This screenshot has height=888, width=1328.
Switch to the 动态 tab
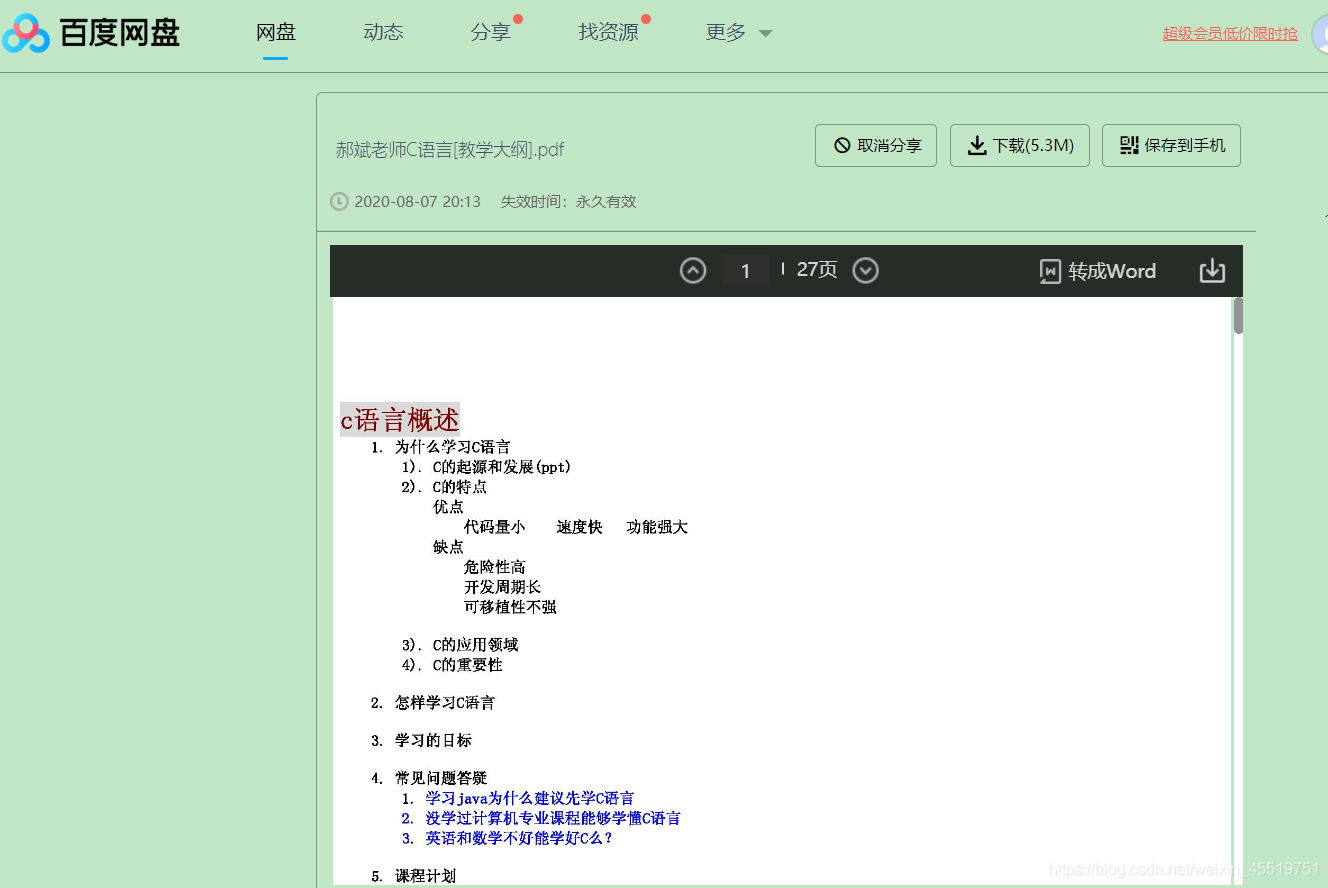(383, 32)
